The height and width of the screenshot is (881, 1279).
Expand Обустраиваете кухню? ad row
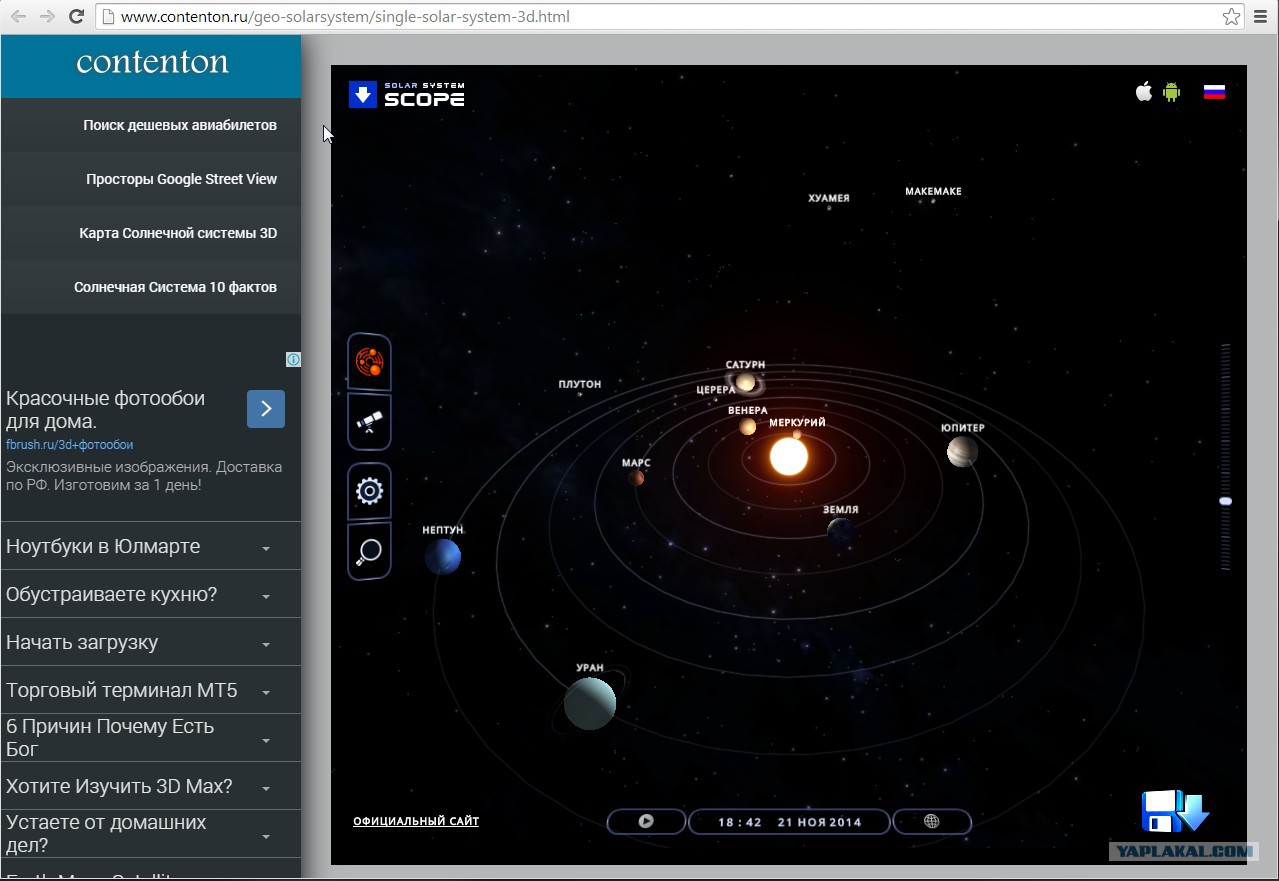tap(151, 594)
